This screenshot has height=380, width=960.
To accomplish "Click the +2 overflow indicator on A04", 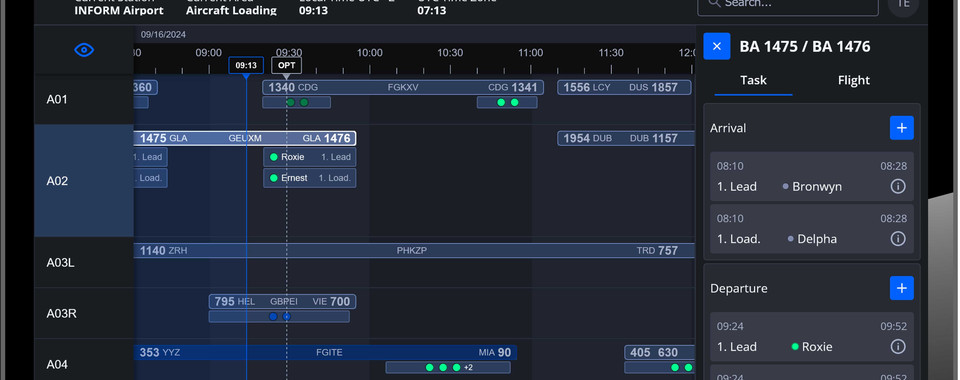I will (x=468, y=368).
